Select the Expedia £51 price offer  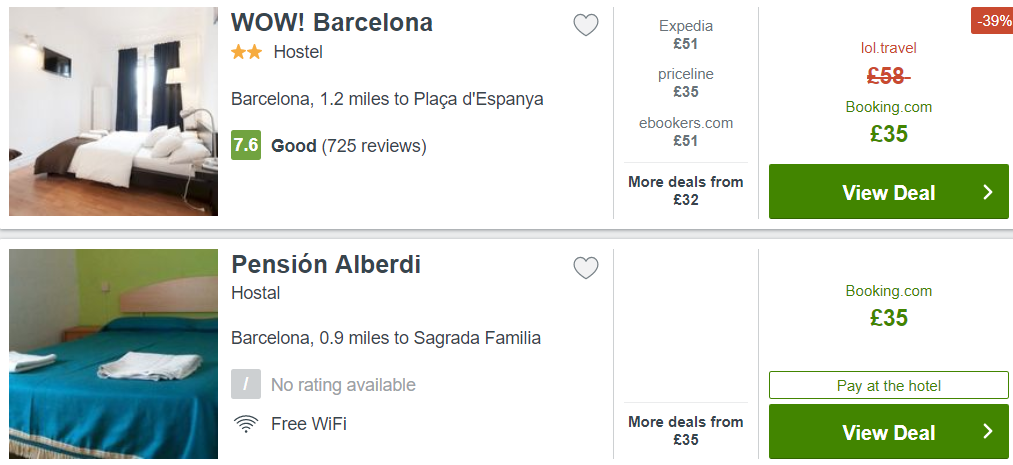point(685,35)
